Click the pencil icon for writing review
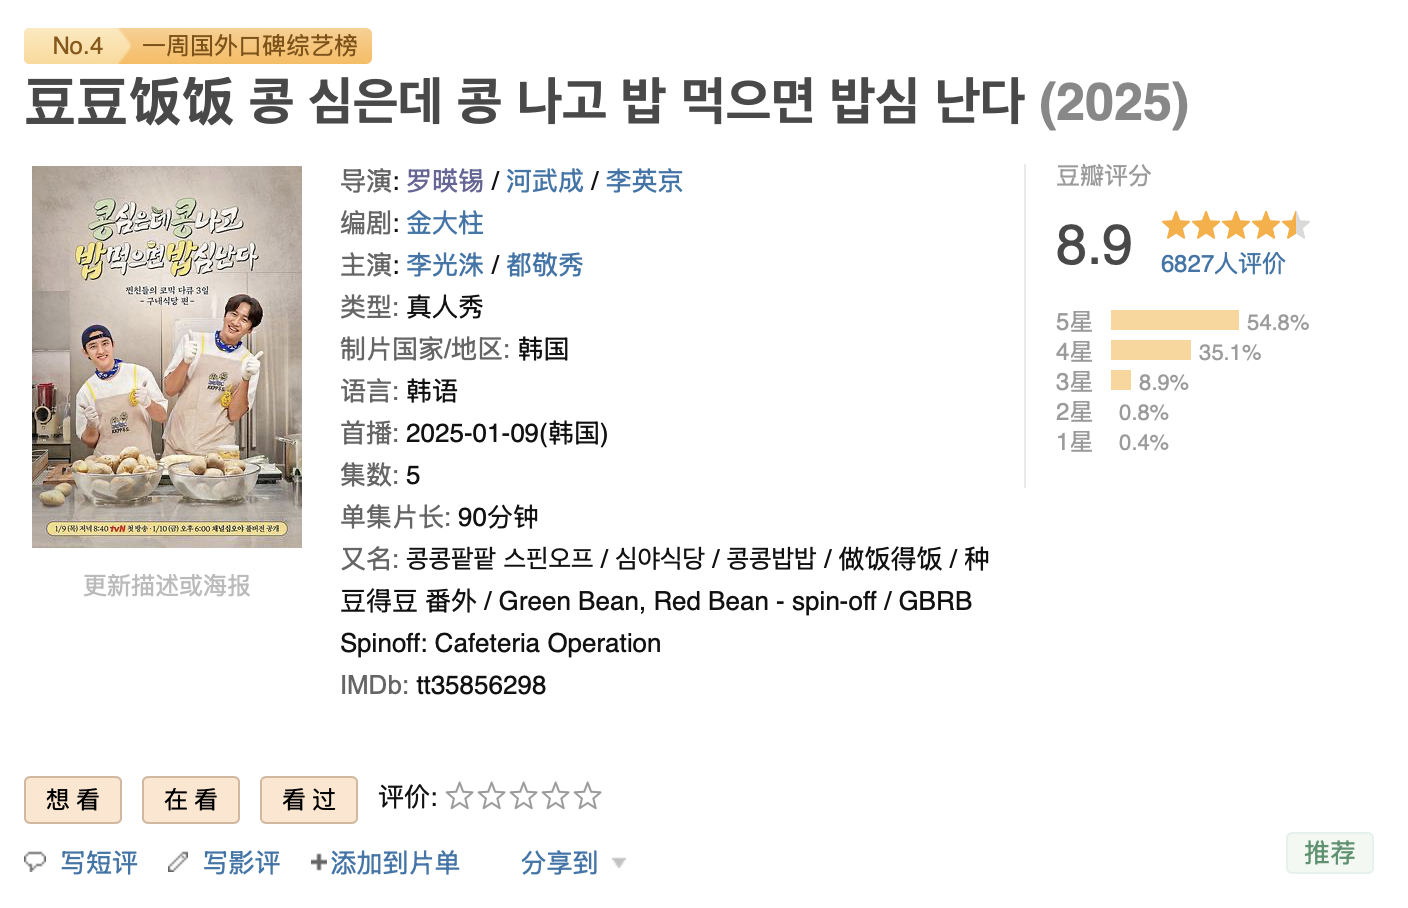This screenshot has height=908, width=1408. (x=178, y=862)
